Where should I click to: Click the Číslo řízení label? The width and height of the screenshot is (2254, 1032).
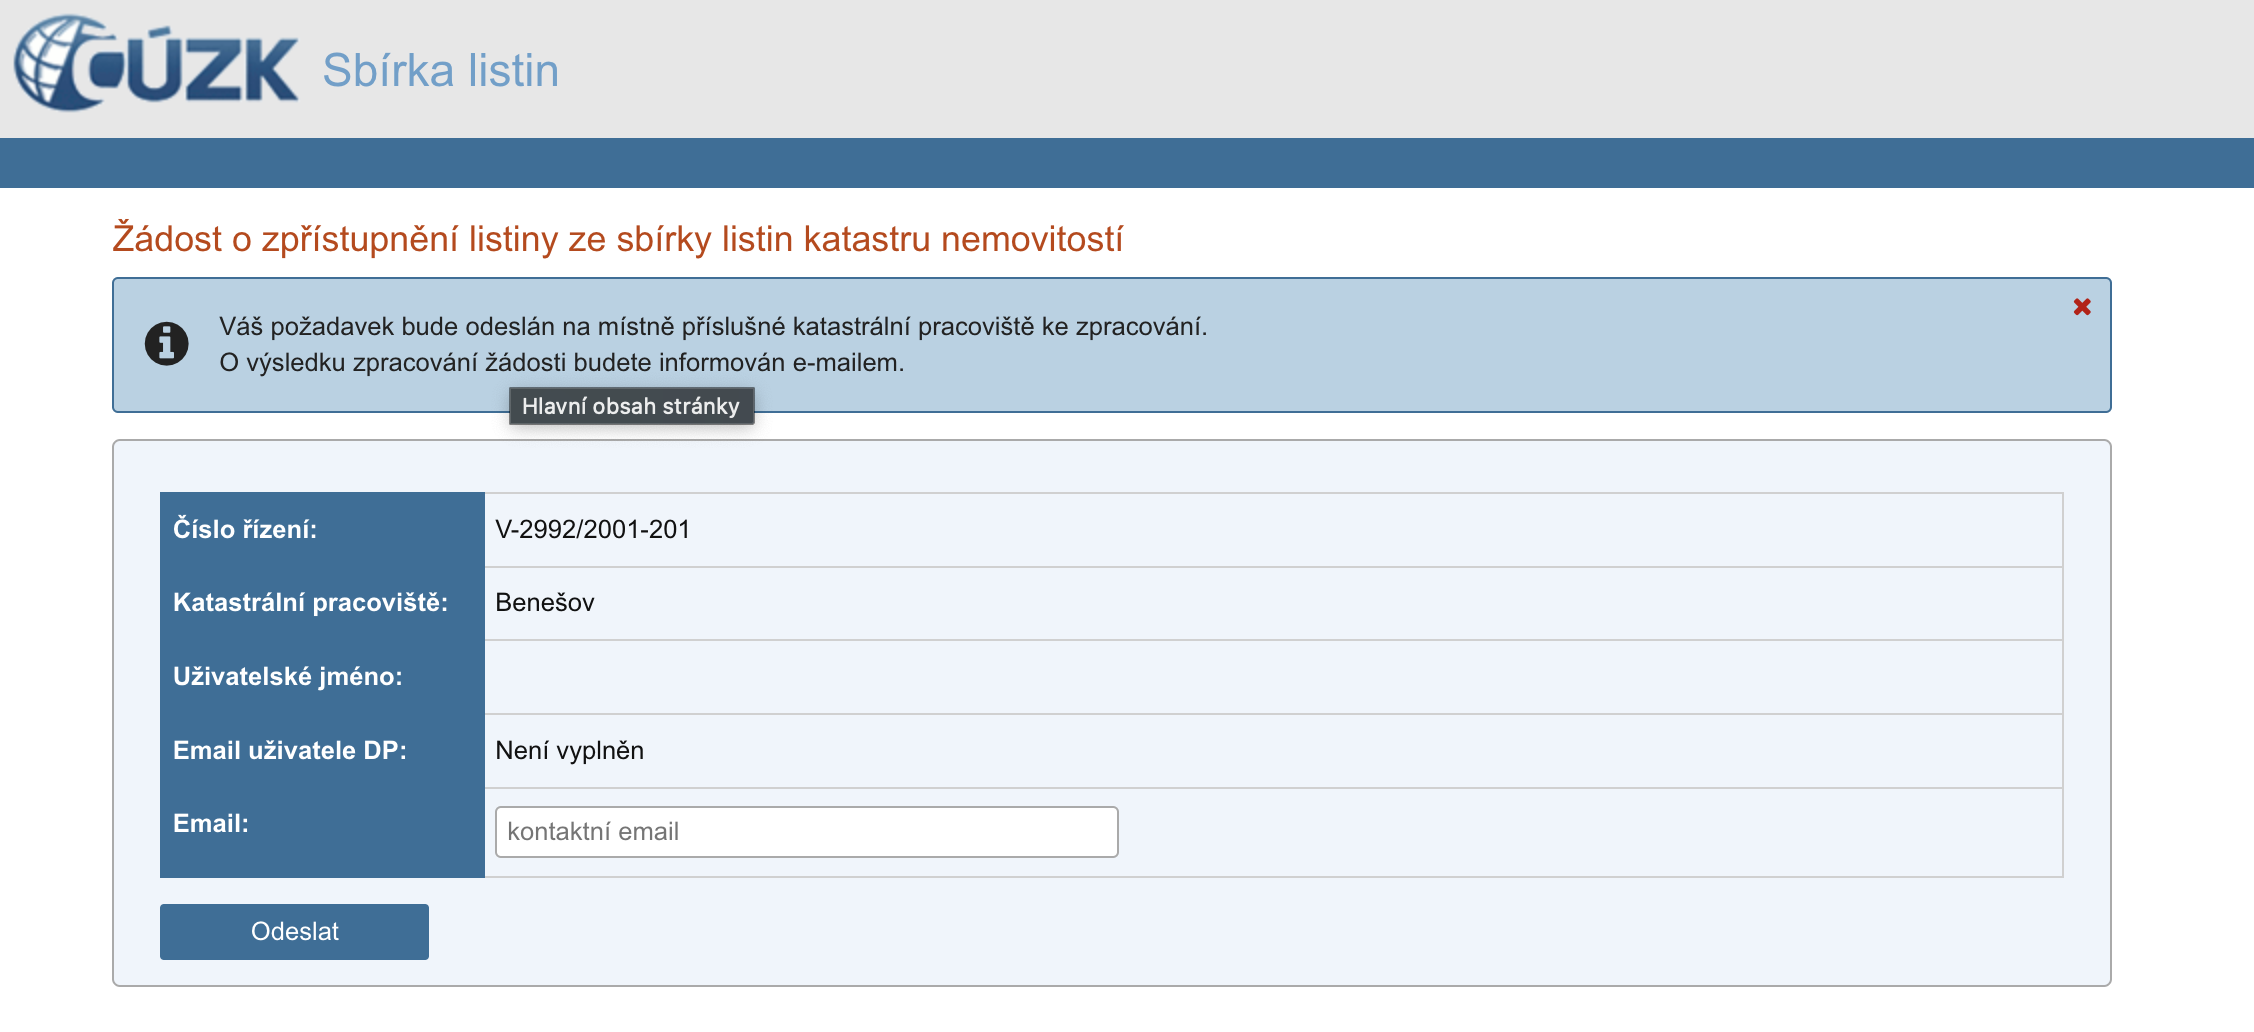click(245, 529)
